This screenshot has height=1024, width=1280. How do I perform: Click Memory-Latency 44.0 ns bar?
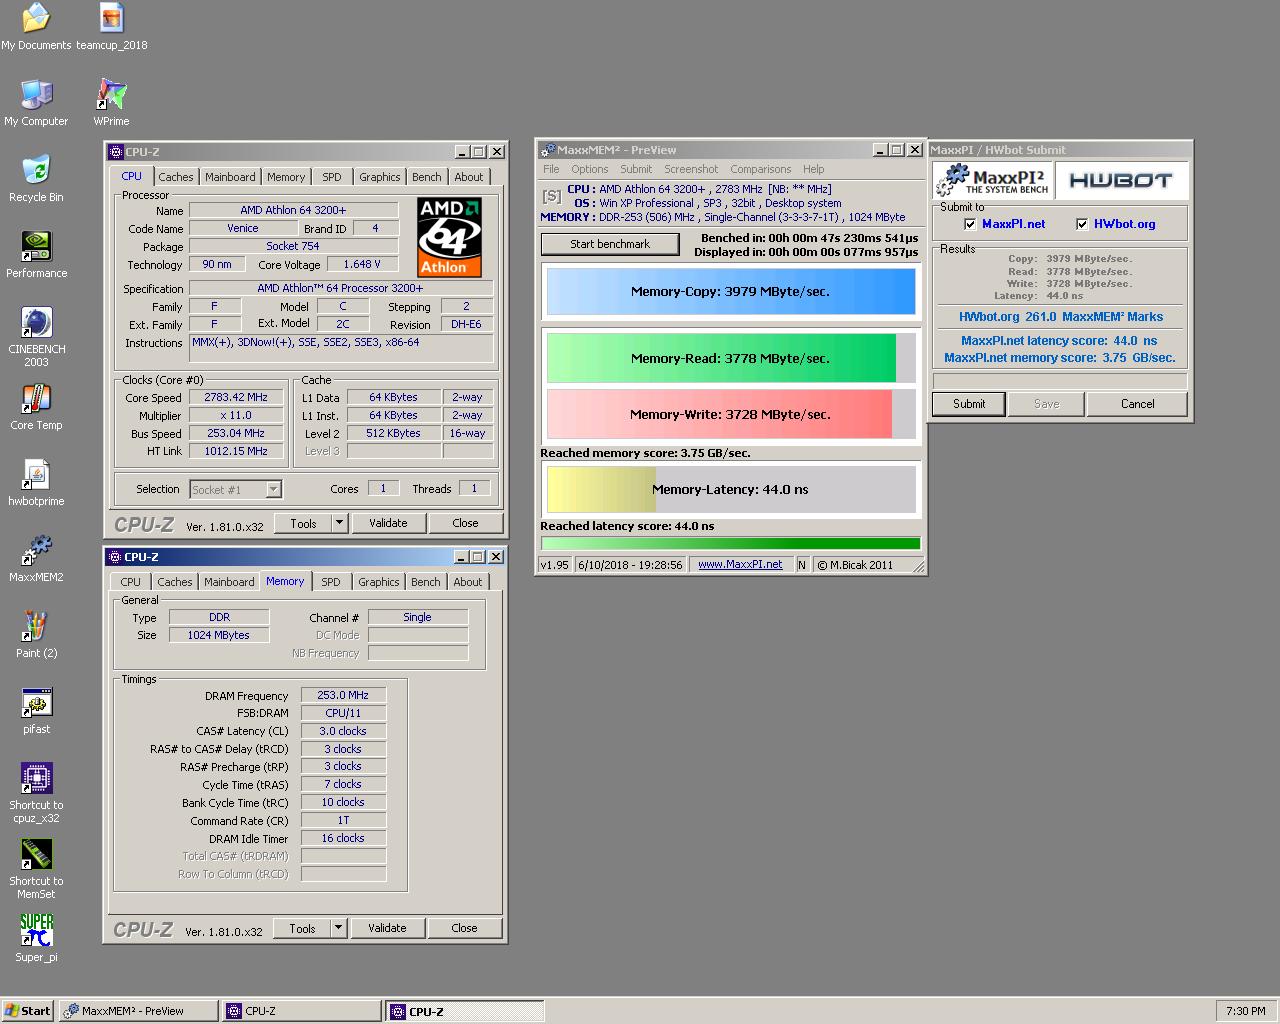coord(730,489)
